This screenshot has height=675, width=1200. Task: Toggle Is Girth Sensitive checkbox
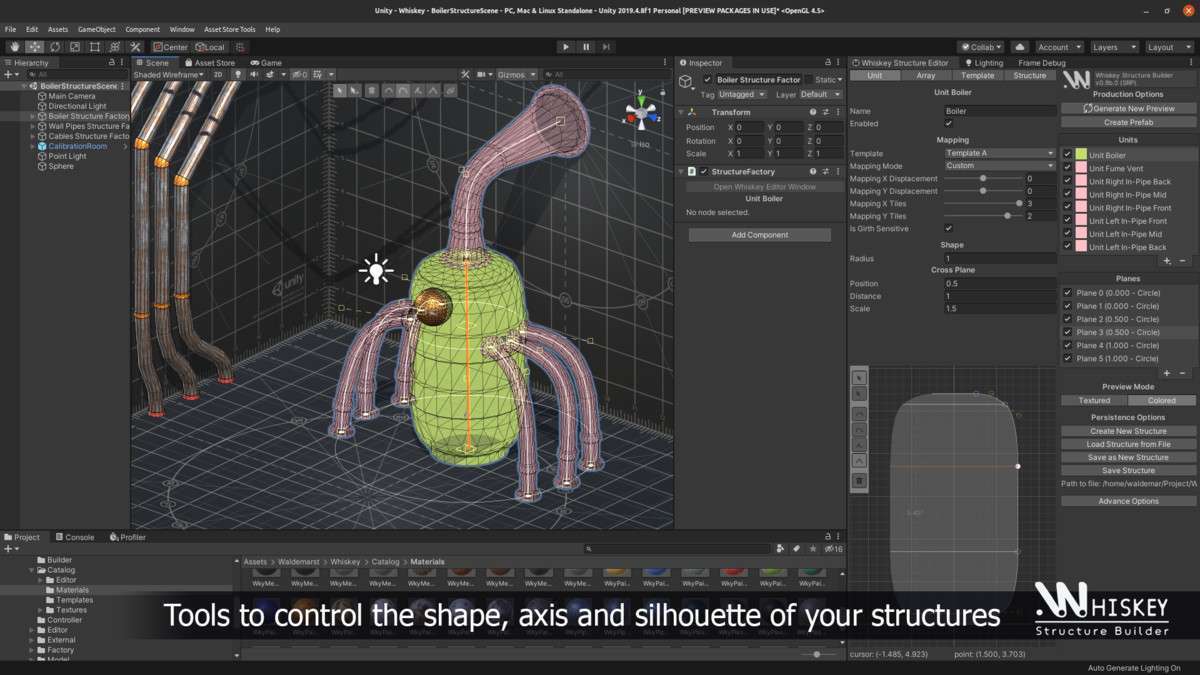pos(949,228)
